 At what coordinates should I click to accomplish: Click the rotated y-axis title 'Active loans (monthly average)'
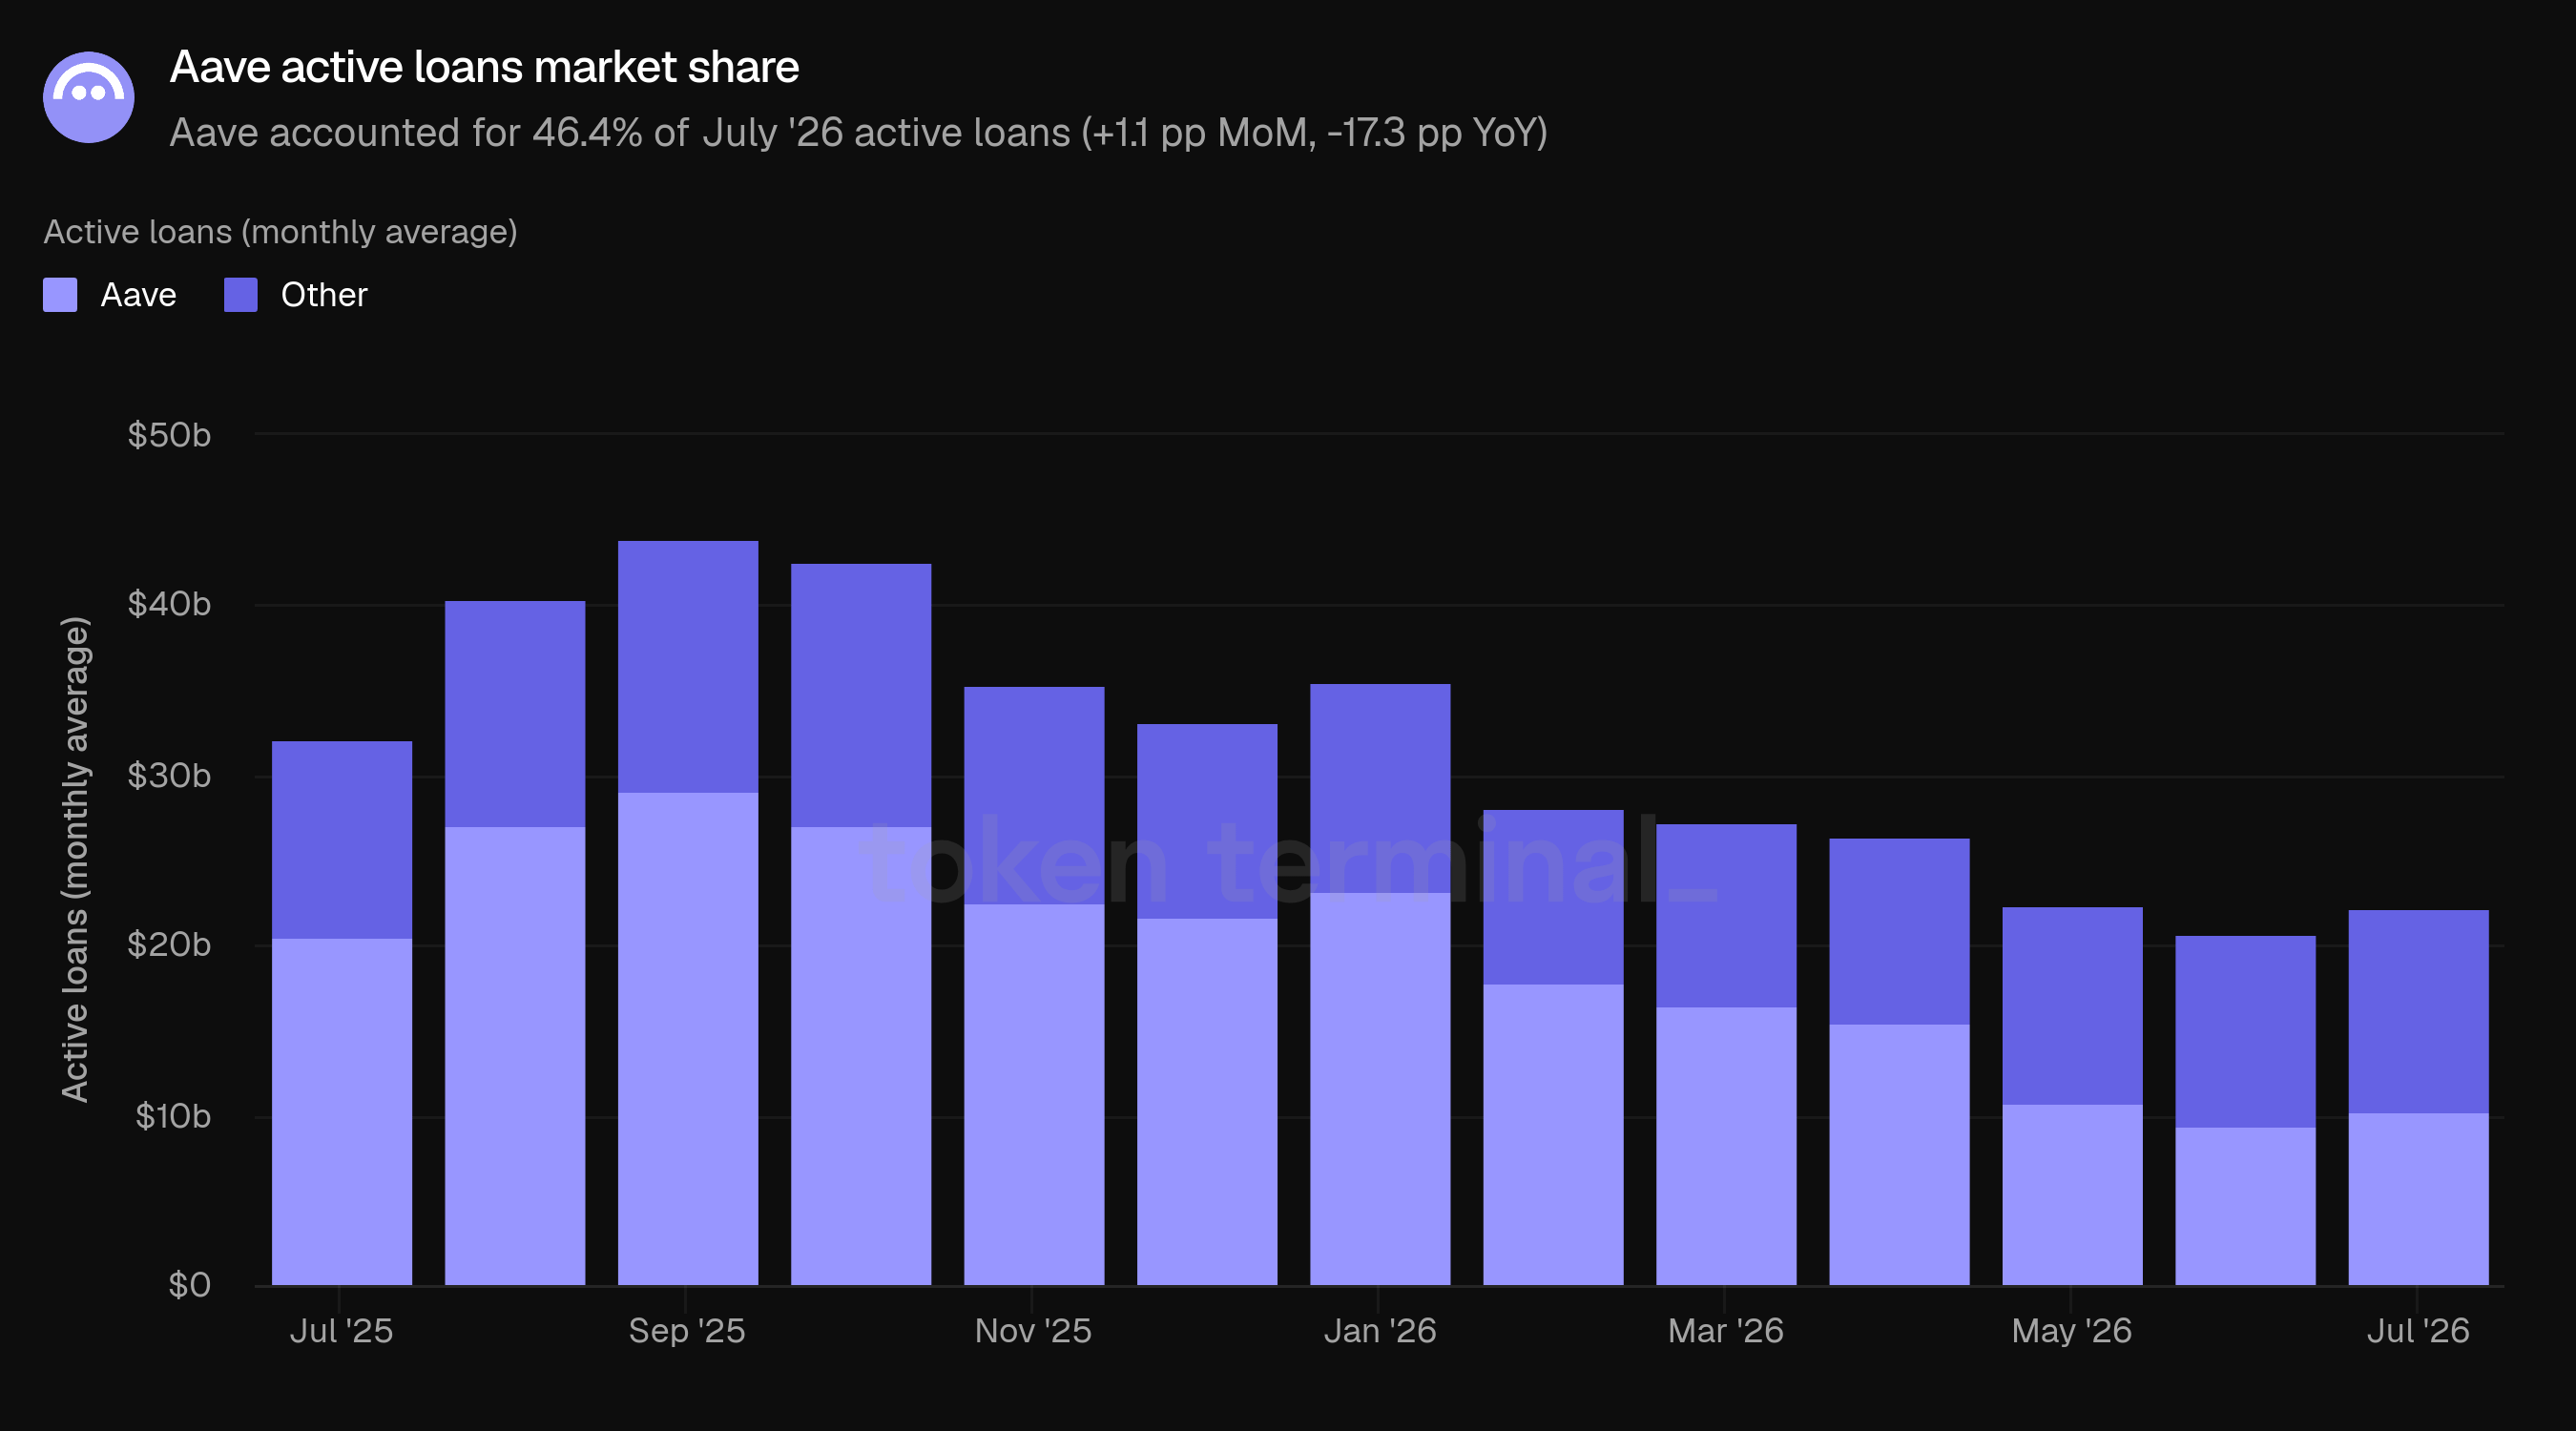(x=75, y=860)
